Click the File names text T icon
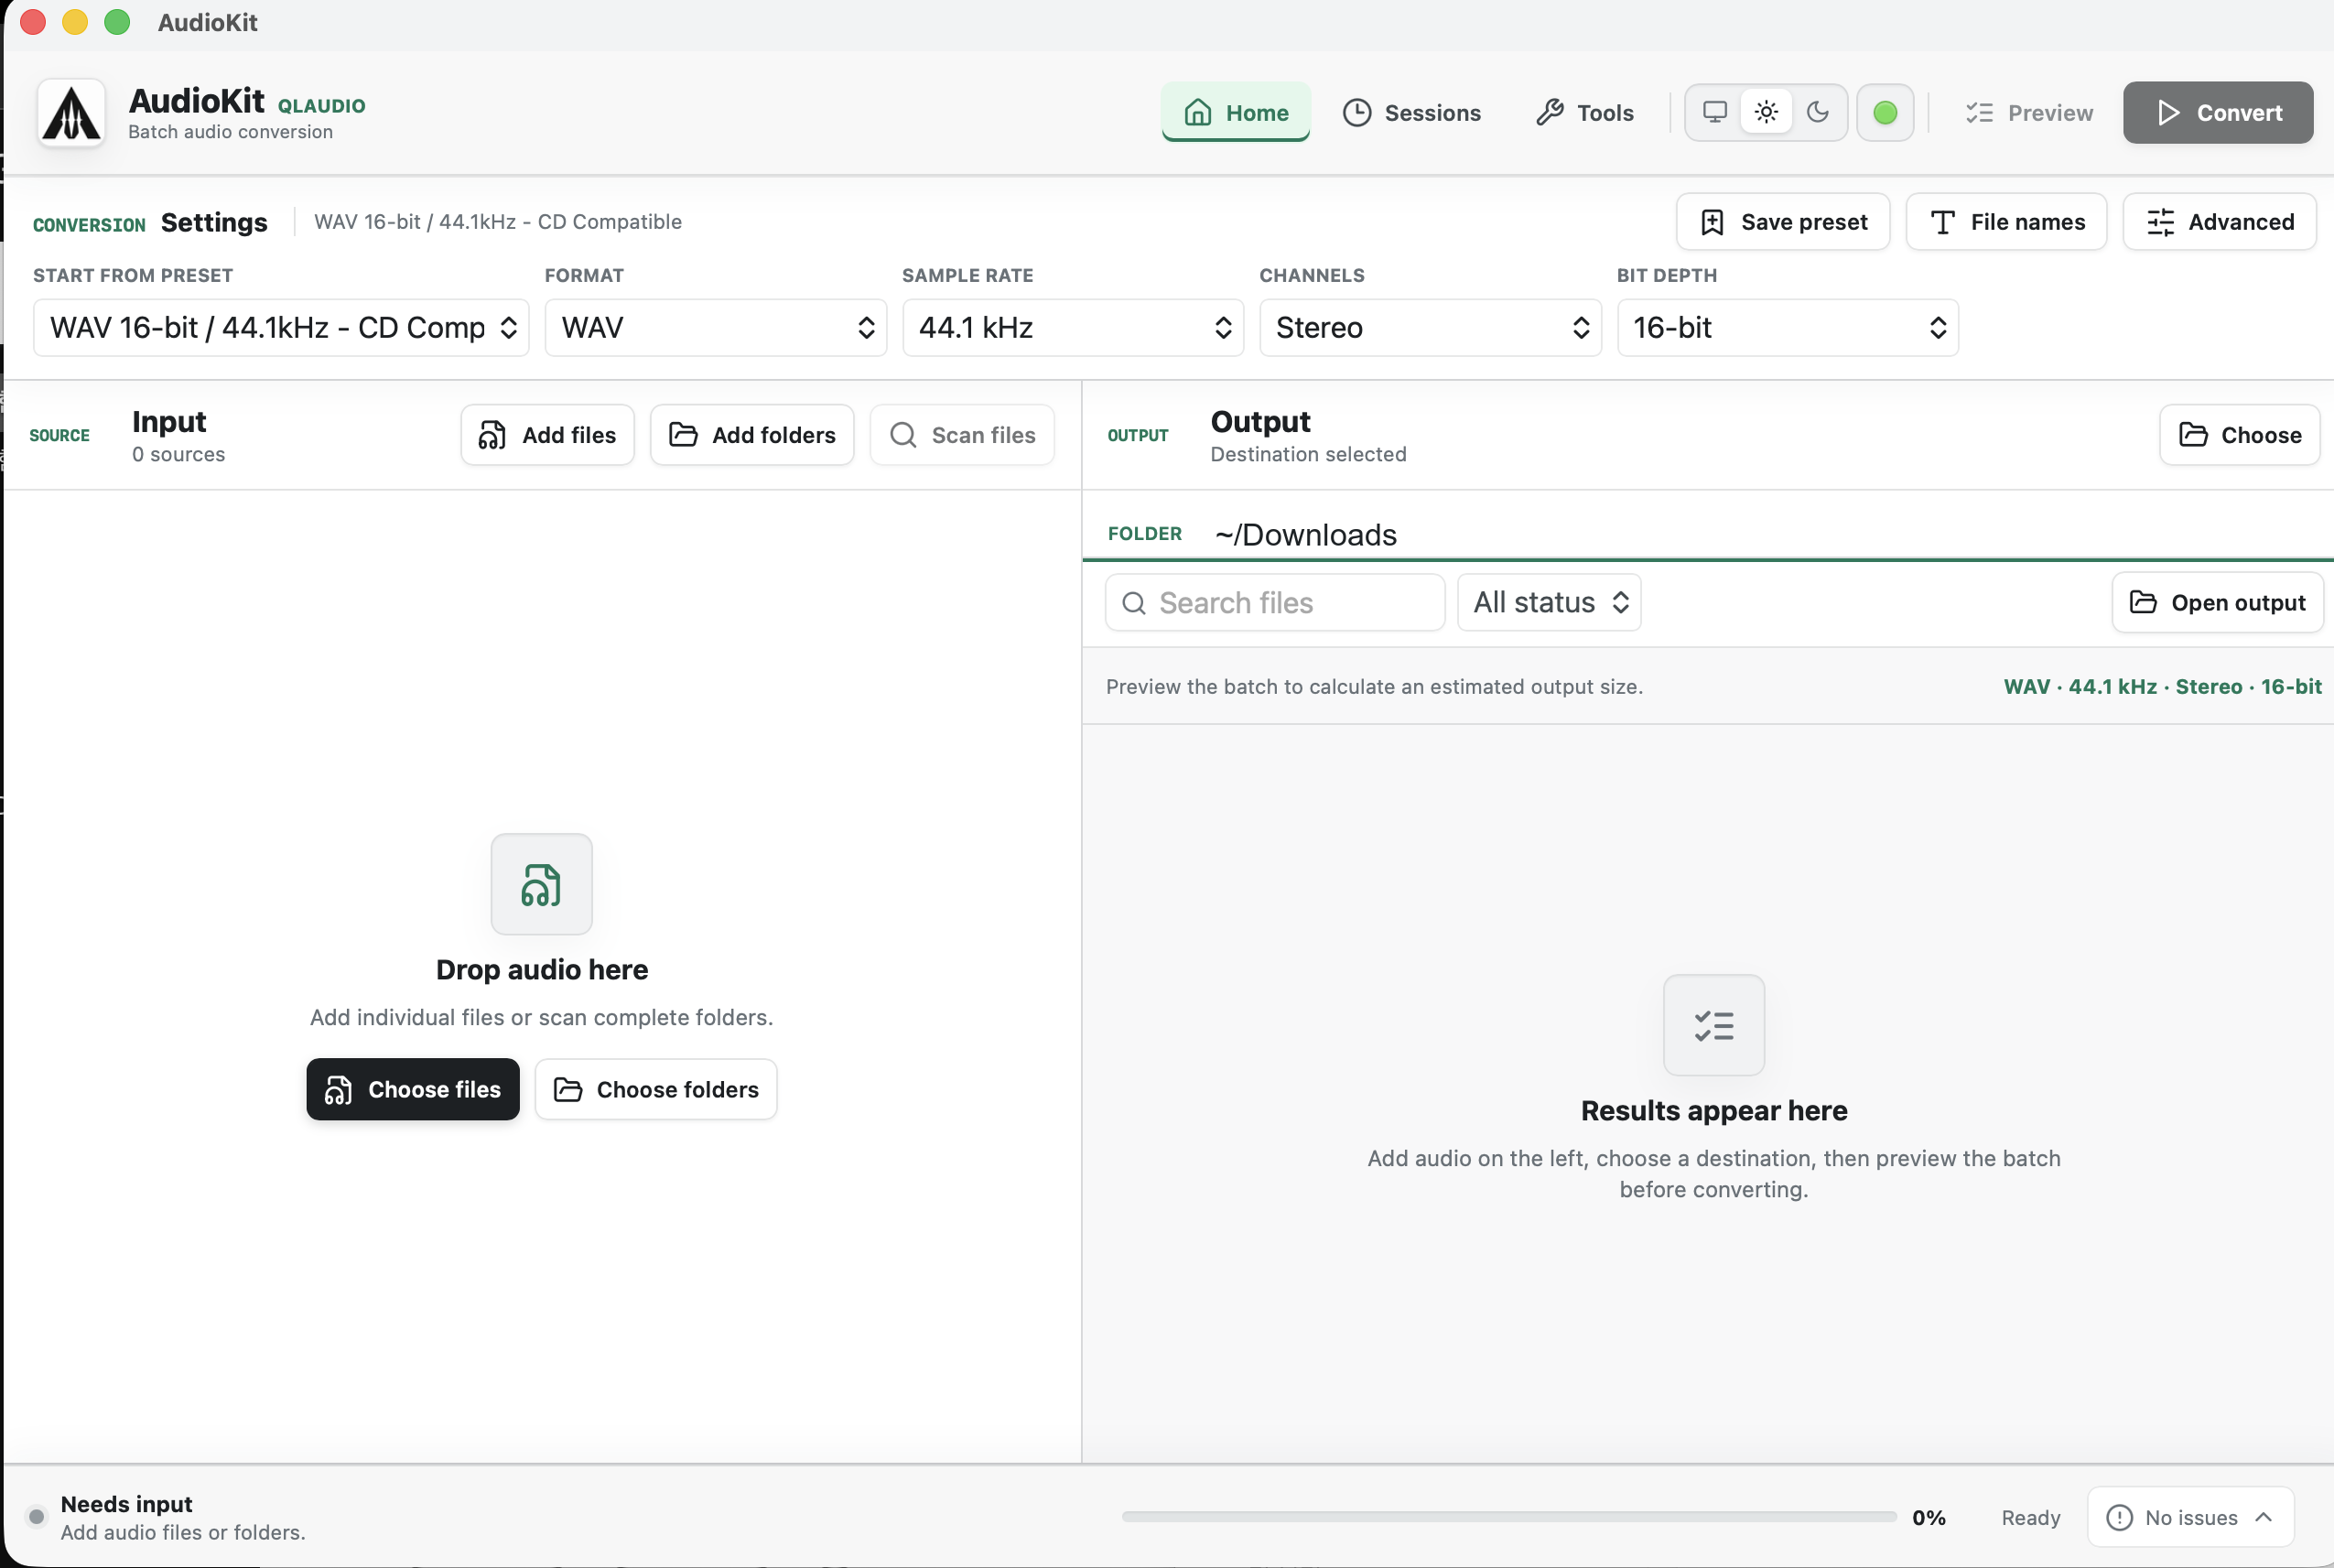The image size is (2334, 1568). [x=1942, y=222]
